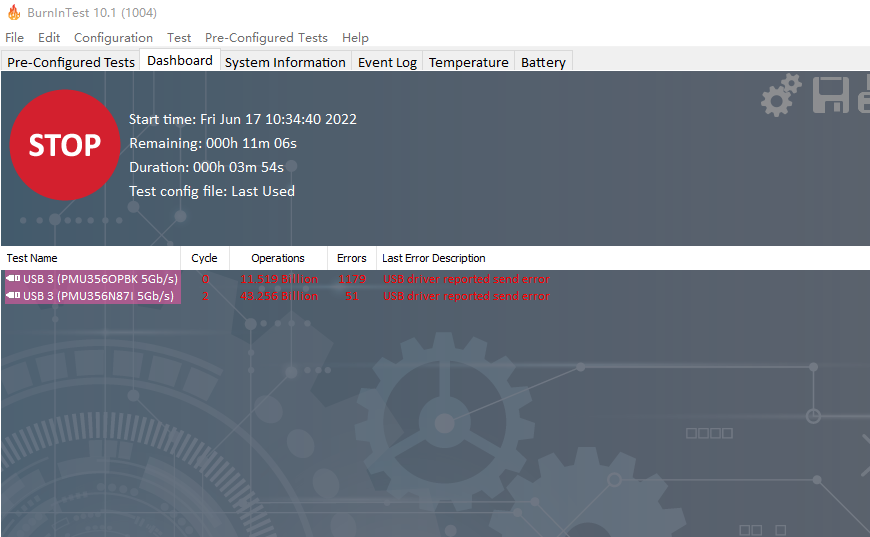Screen dimensions: 870x537
Task: Click the 11.519 Billion operations value
Action: pos(279,278)
